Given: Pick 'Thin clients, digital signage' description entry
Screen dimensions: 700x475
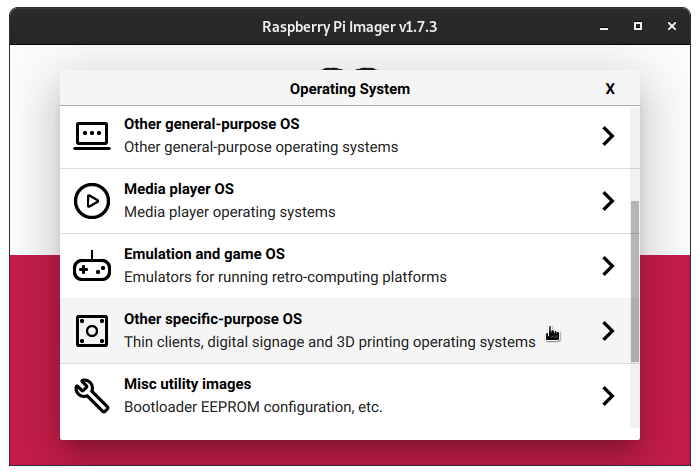Looking at the screenshot, I should click(329, 342).
